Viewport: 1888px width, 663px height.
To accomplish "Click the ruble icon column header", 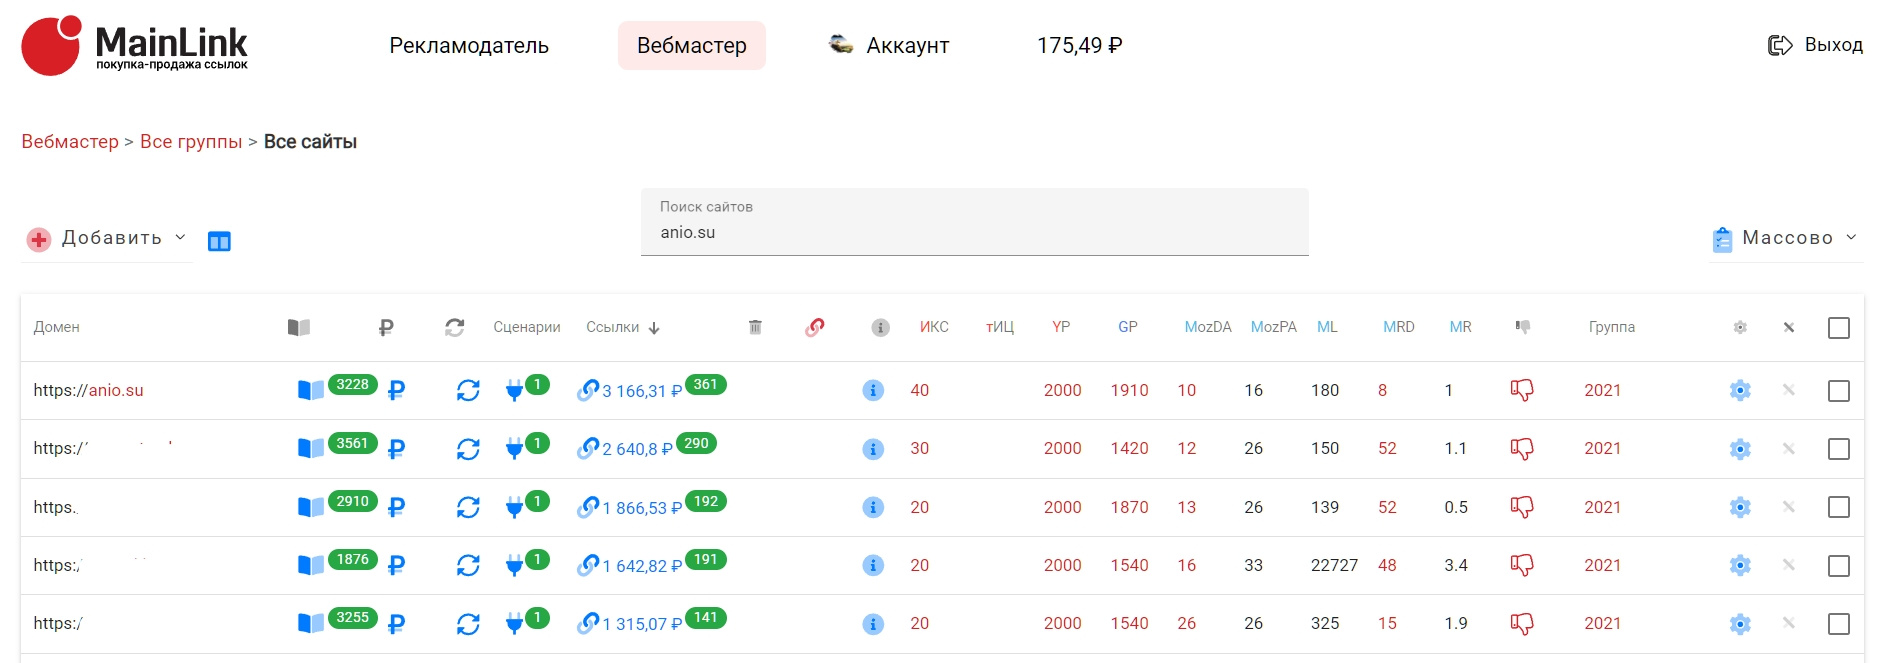I will coord(386,327).
